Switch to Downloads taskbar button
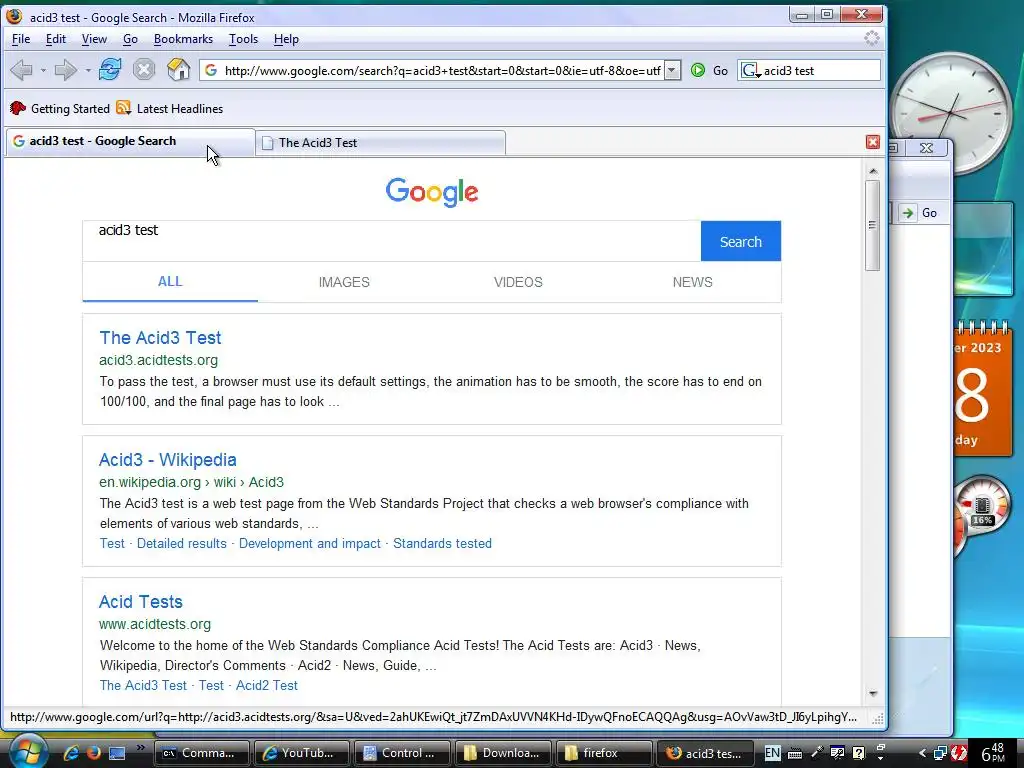This screenshot has width=1024, height=768. (503, 753)
